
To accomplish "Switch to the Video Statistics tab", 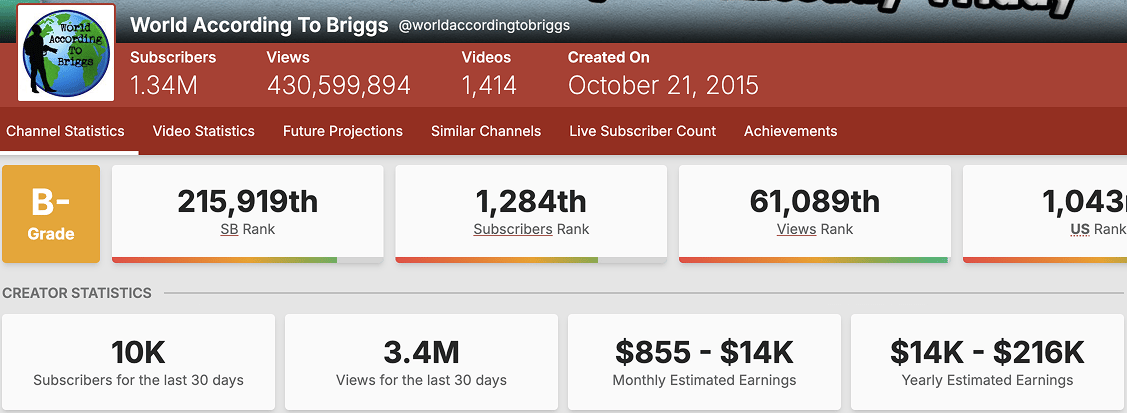I will click(x=203, y=131).
